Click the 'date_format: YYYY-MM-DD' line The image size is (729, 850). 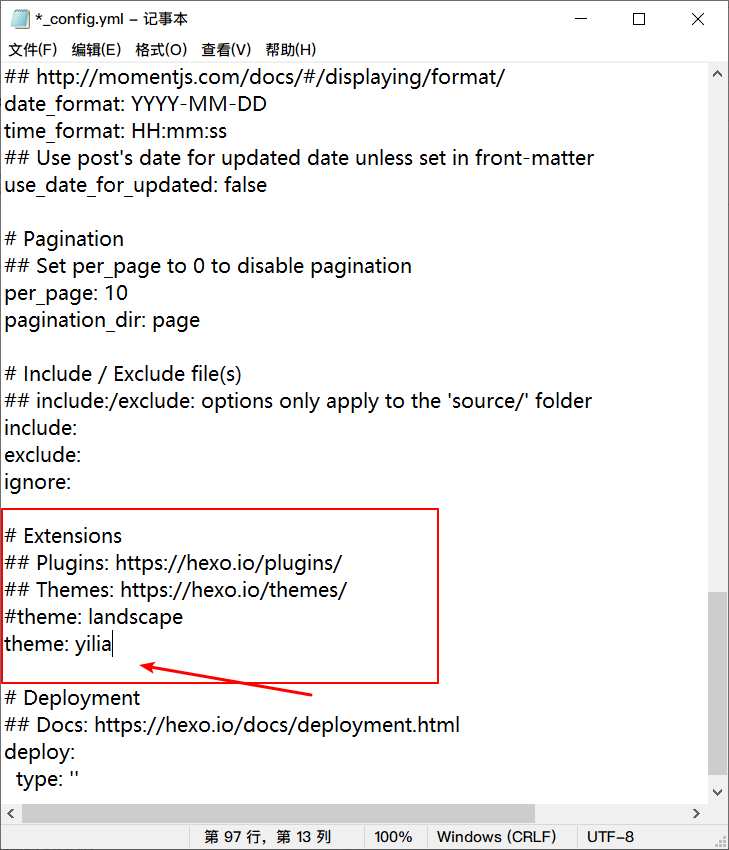tap(135, 104)
